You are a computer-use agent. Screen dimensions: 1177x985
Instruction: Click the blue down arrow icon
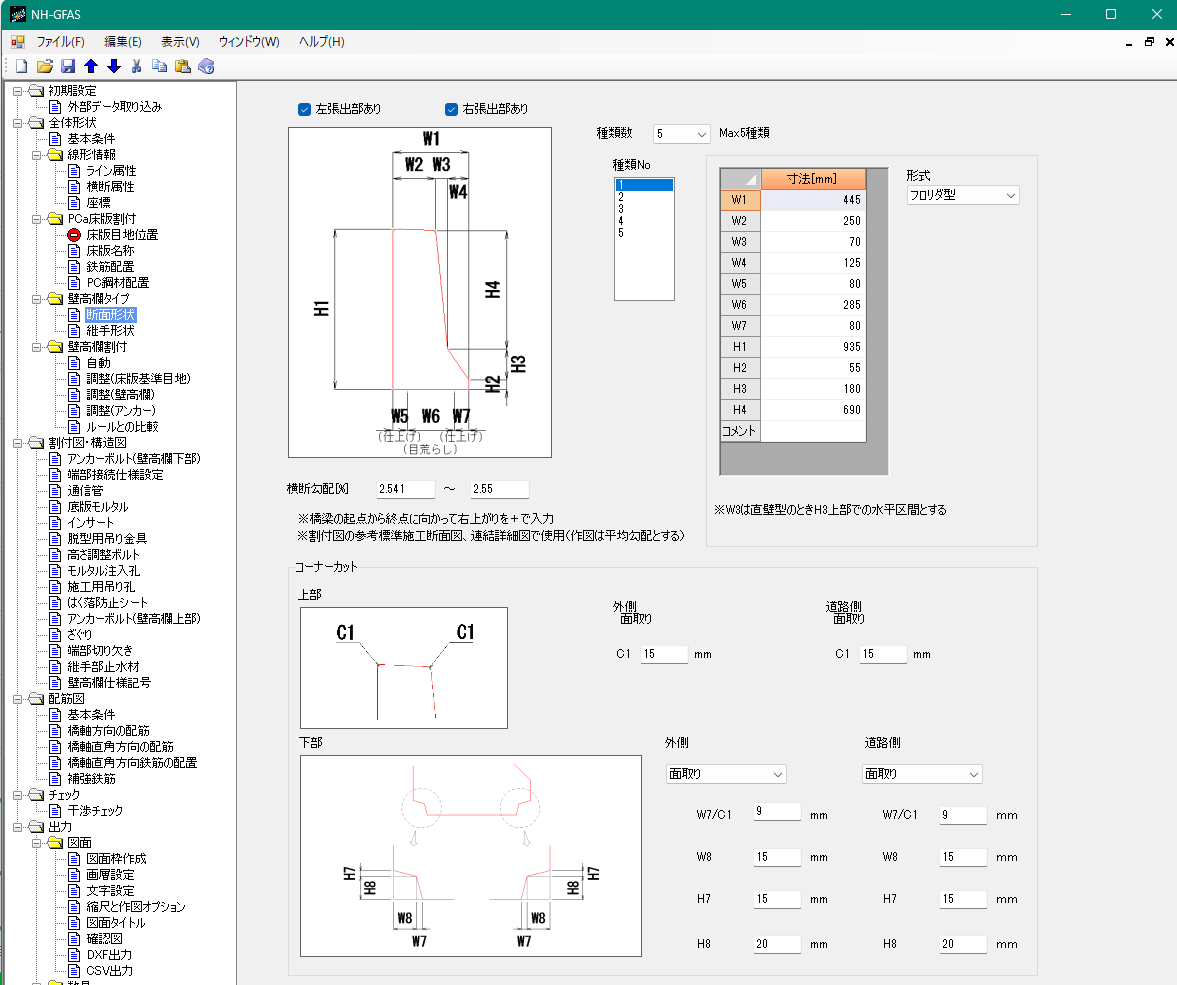click(x=114, y=66)
